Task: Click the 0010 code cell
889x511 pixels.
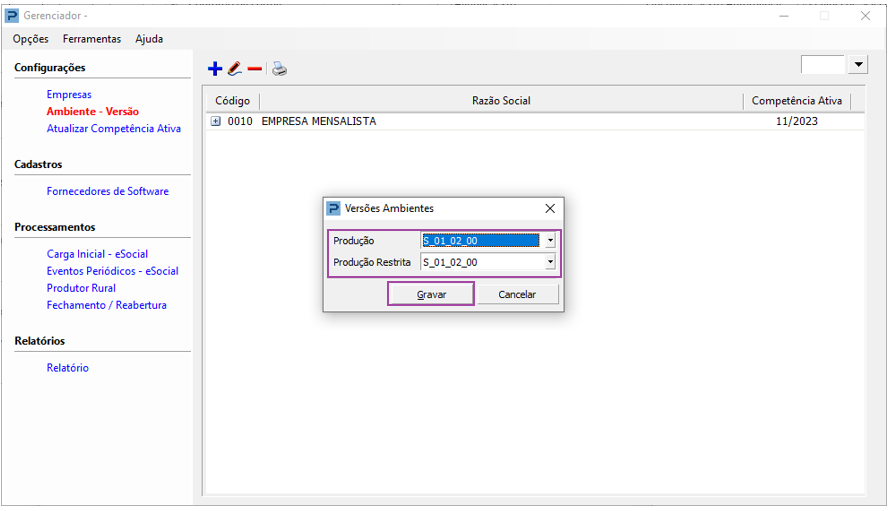Action: click(x=240, y=121)
